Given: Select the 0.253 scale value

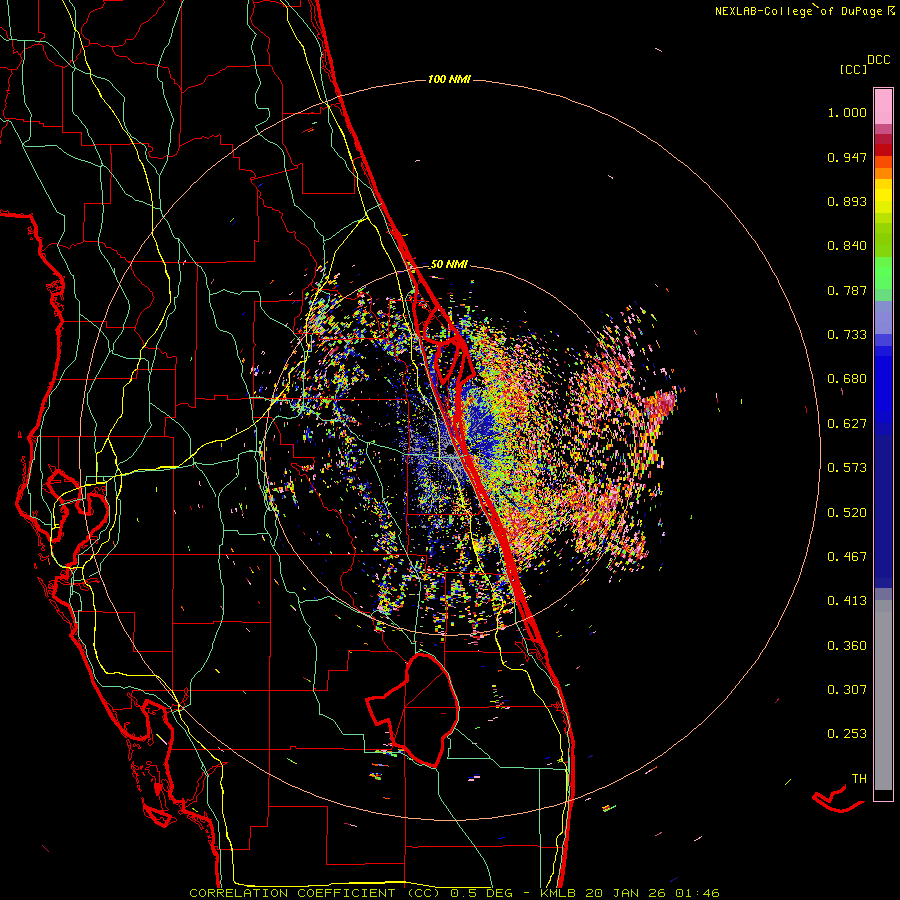Looking at the screenshot, I should pyautogui.click(x=847, y=734).
